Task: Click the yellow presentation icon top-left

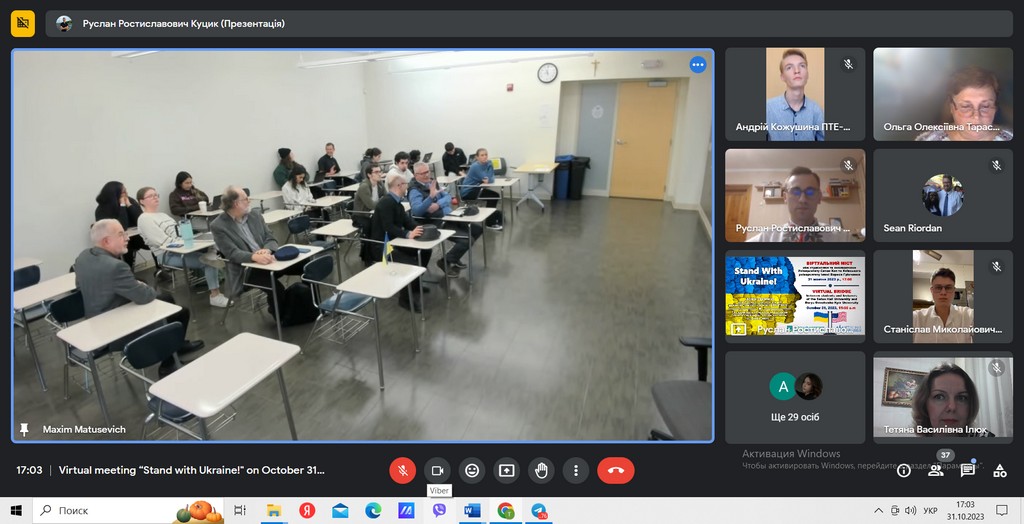Action: coord(22,23)
